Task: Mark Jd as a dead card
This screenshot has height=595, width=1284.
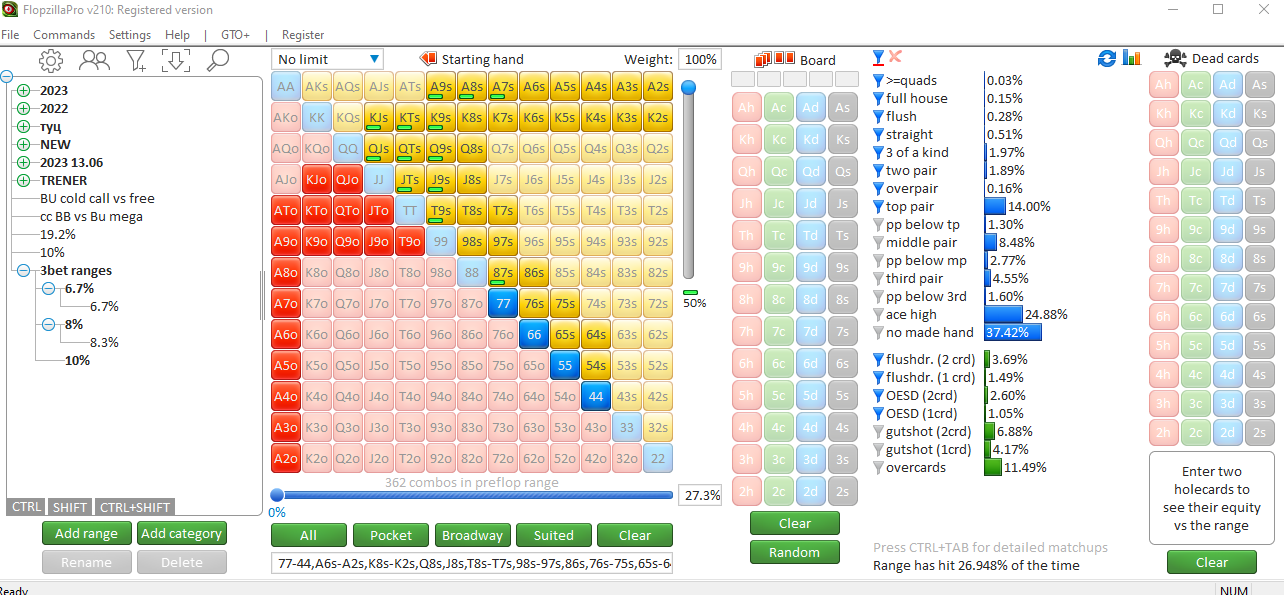Action: pyautogui.click(x=1228, y=173)
